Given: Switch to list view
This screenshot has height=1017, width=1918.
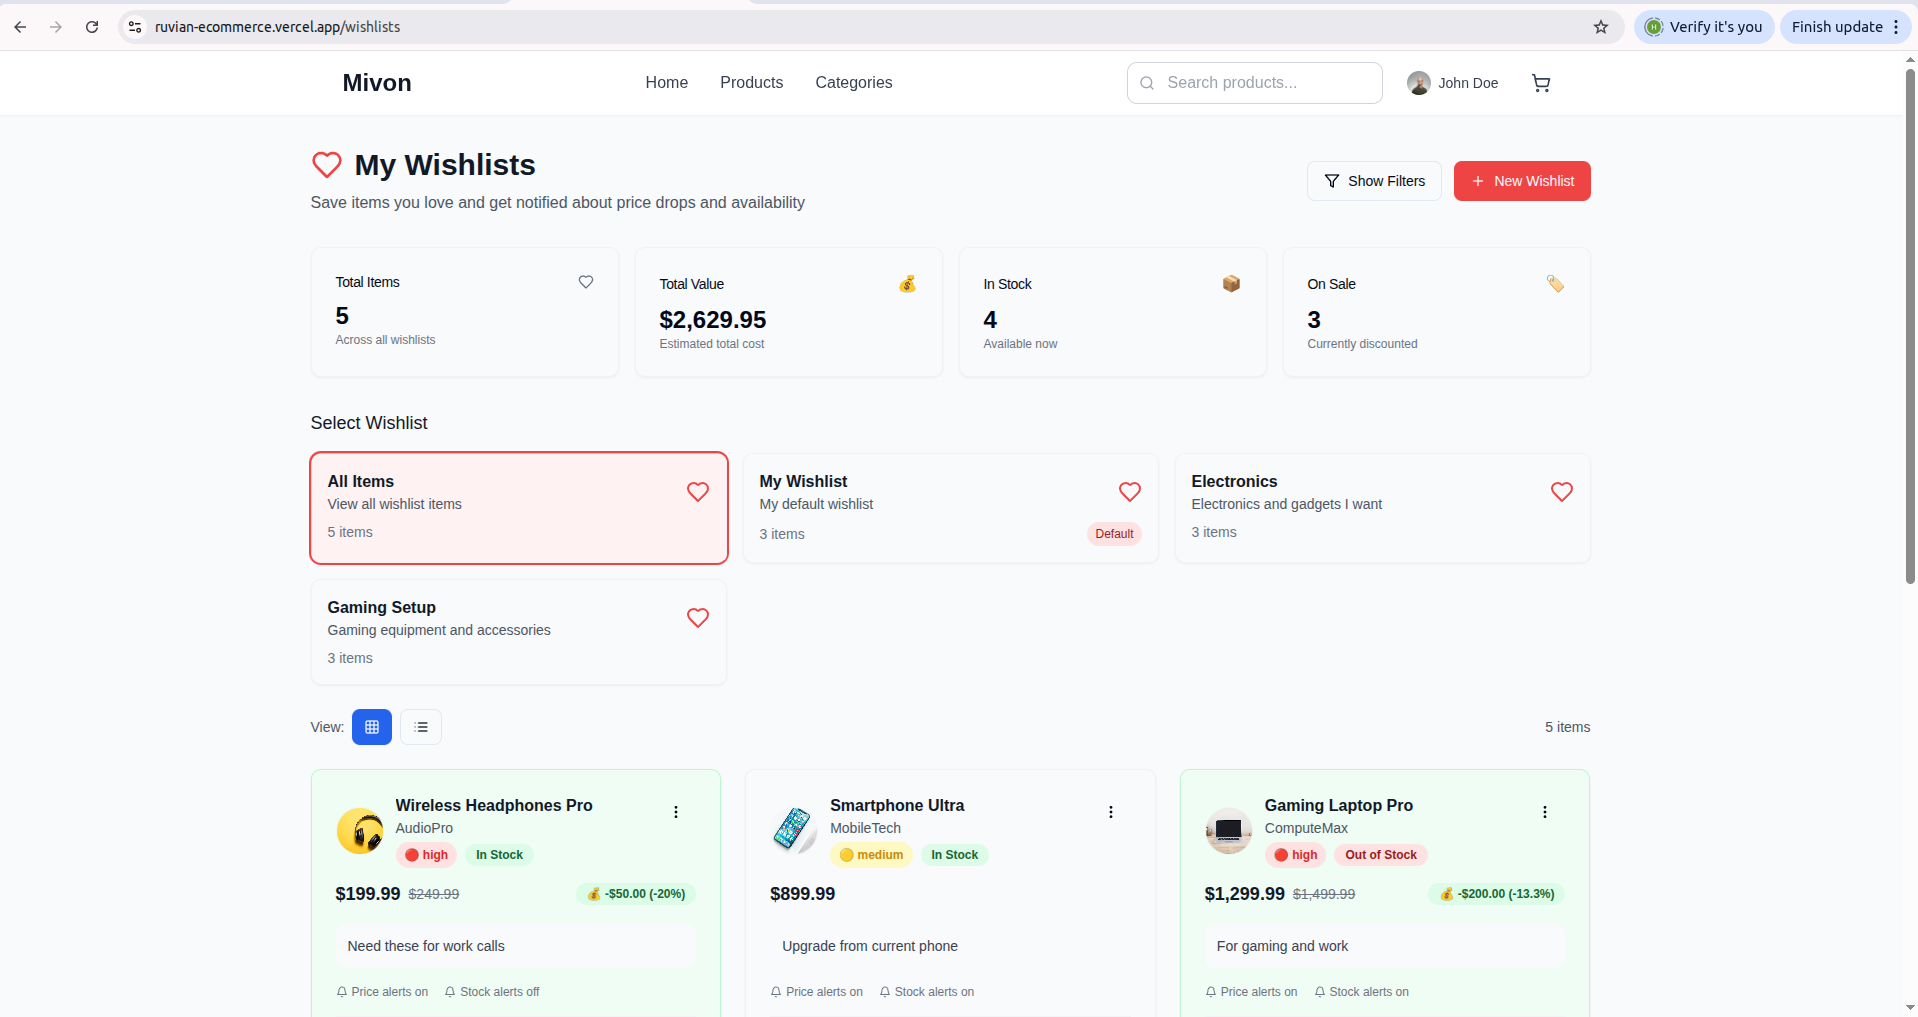Looking at the screenshot, I should (x=421, y=727).
